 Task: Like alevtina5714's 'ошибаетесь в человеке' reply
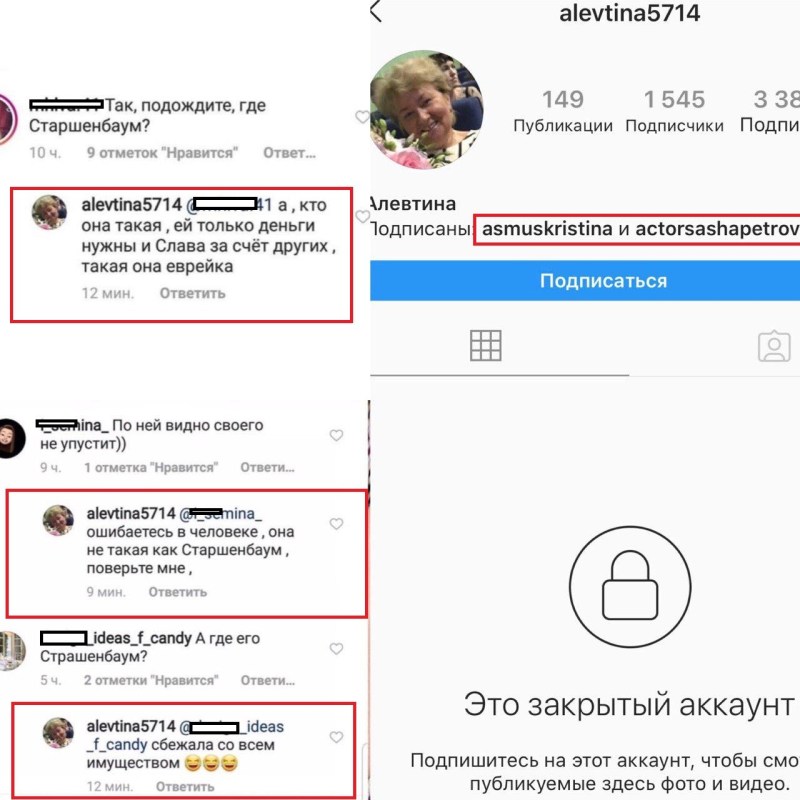click(336, 524)
